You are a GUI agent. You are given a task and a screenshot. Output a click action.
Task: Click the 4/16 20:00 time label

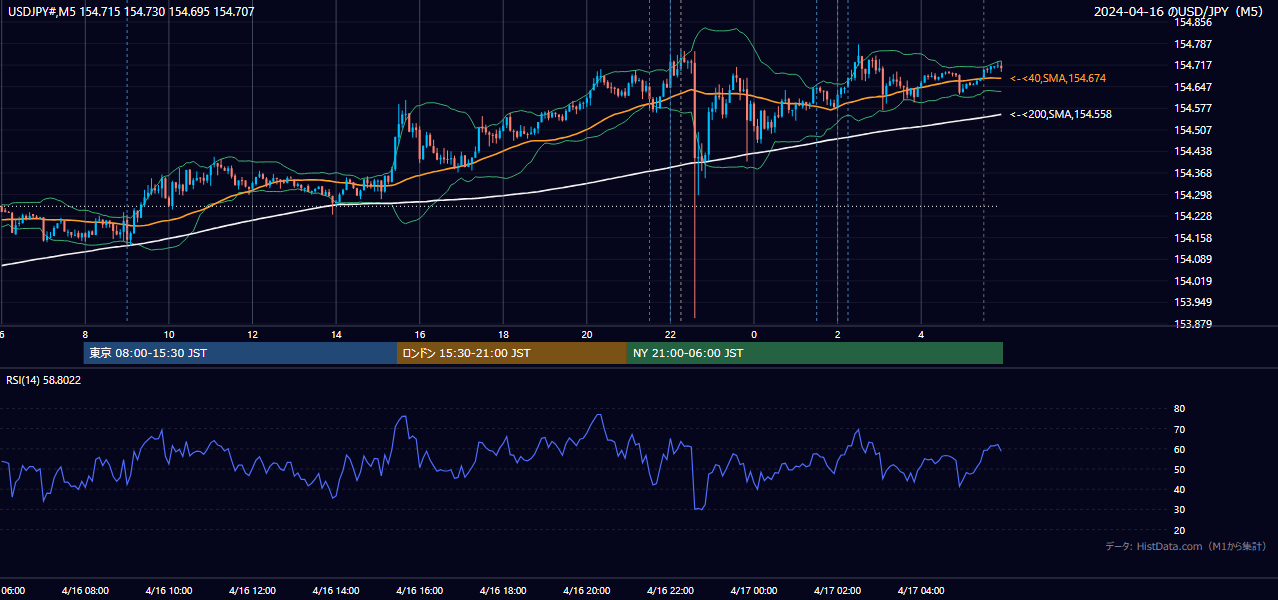tap(586, 591)
